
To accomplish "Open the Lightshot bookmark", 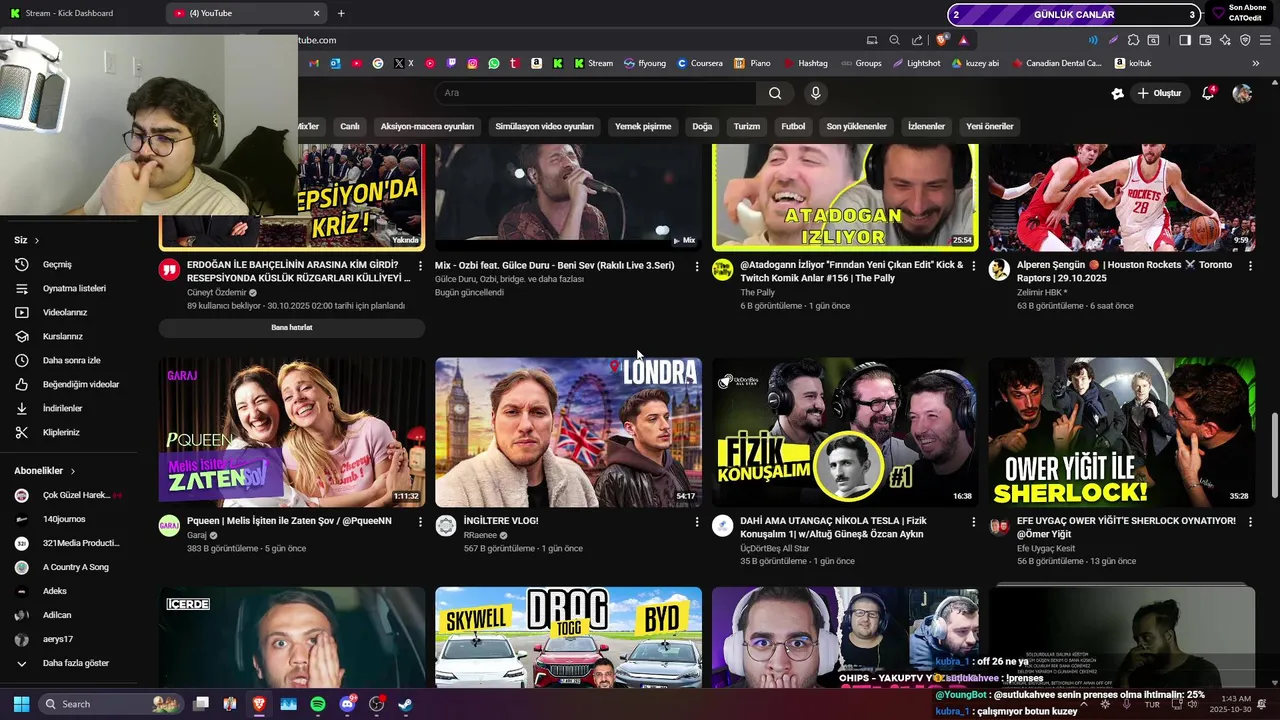I will point(917,63).
